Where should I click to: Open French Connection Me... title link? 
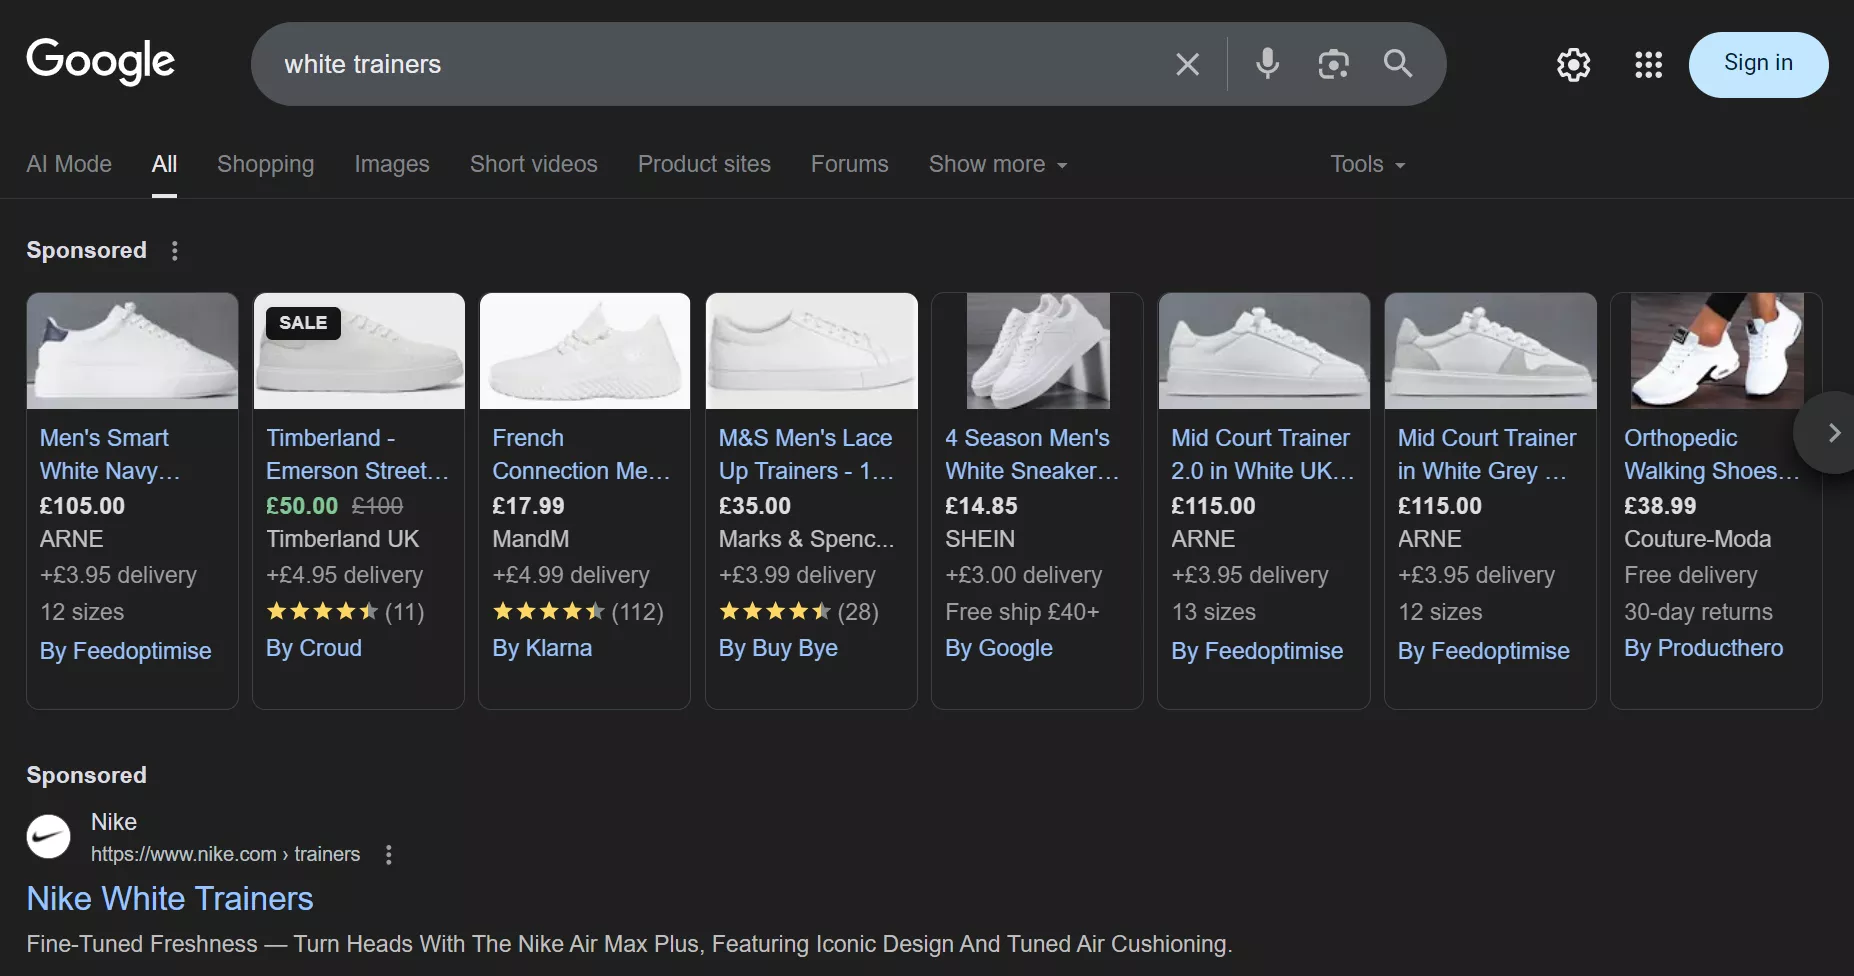click(x=581, y=454)
